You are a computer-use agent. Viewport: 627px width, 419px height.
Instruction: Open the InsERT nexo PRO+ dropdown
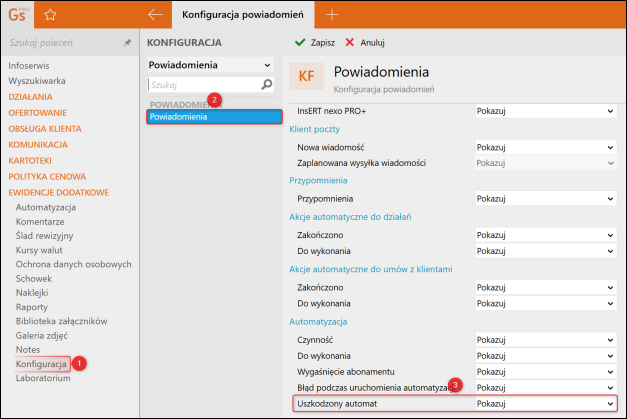547,111
